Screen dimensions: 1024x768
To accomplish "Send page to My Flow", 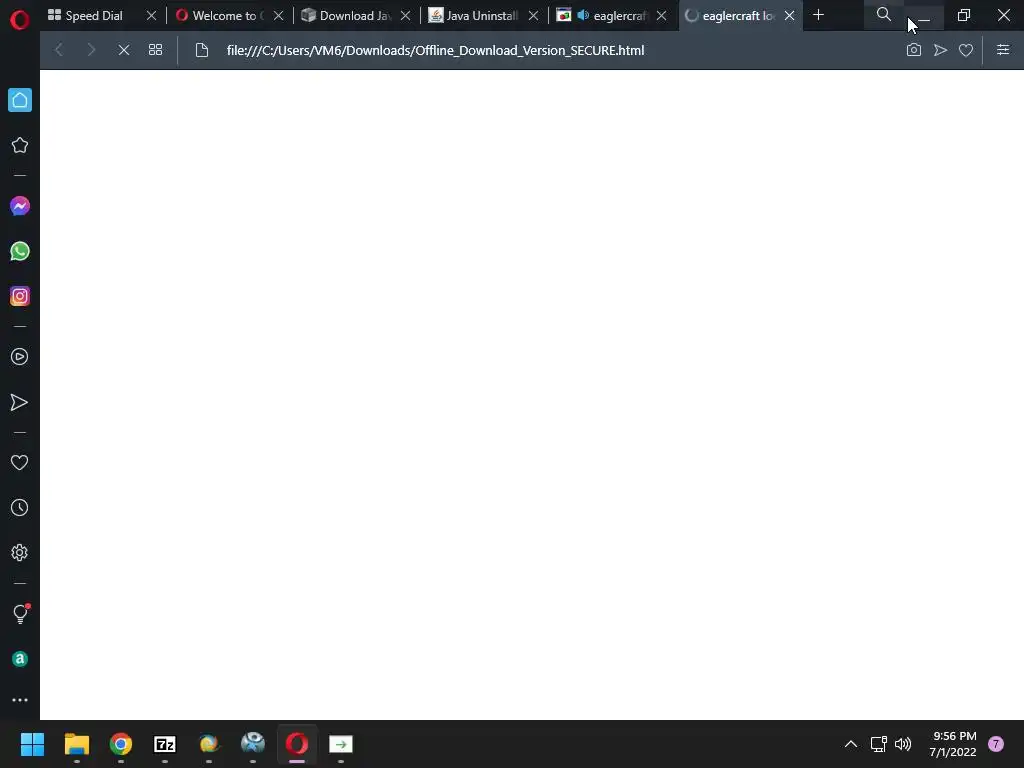I will coord(940,50).
